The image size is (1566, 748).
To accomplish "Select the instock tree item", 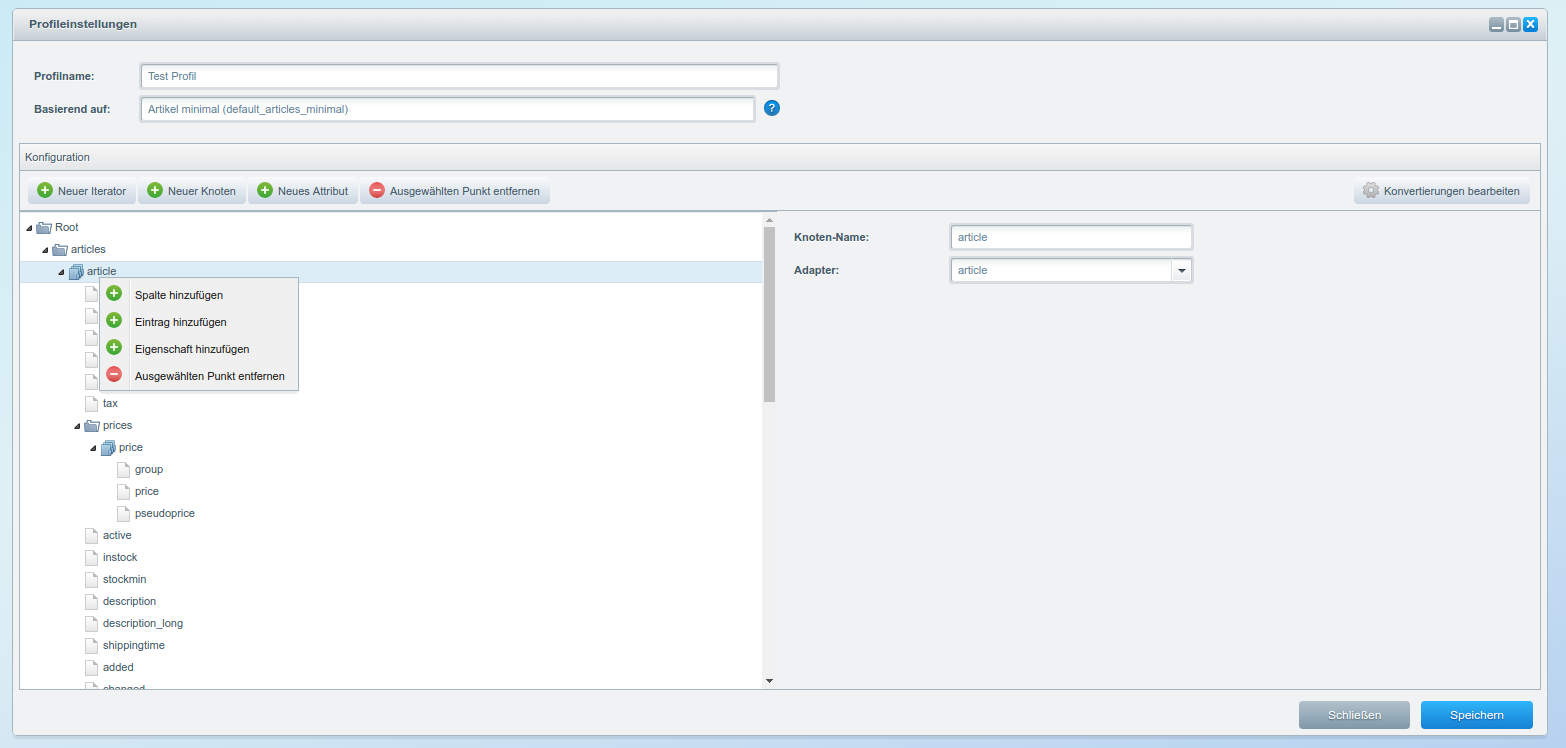I will pos(120,557).
